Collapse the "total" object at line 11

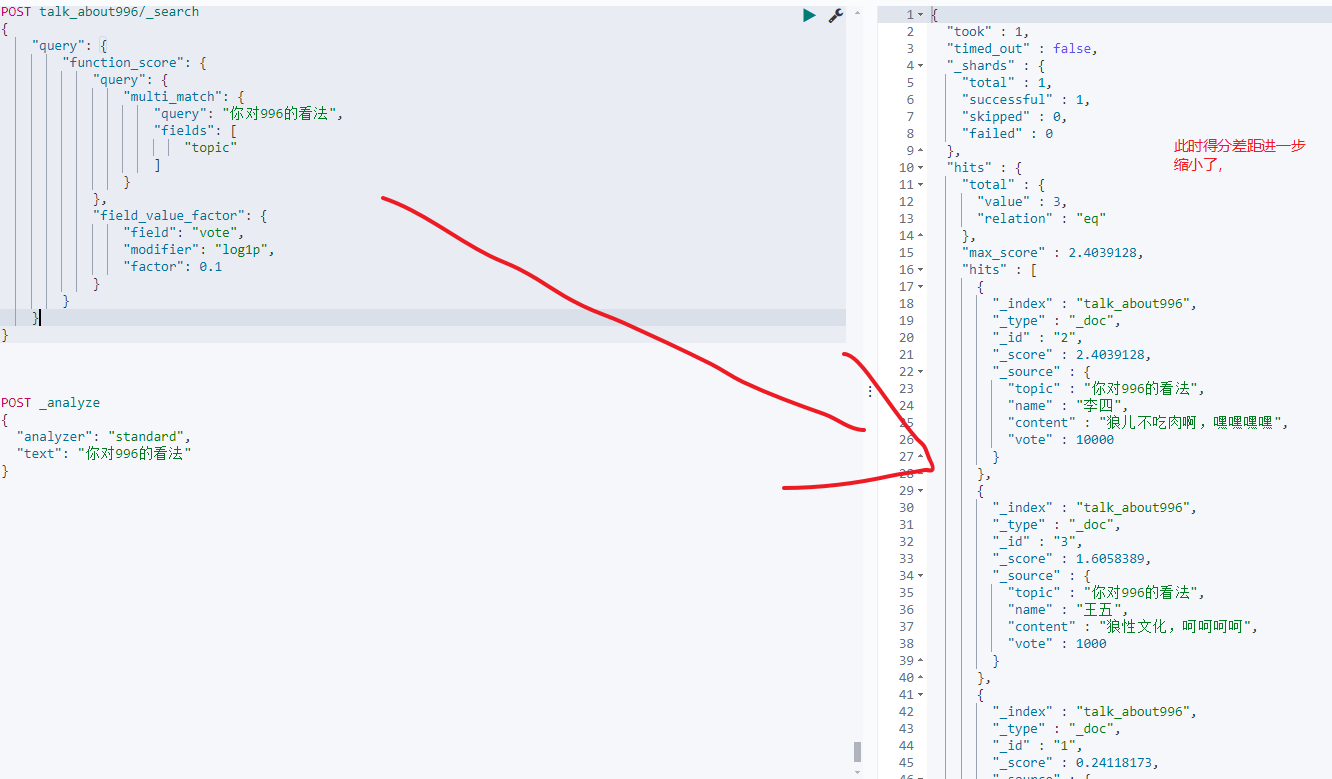coord(921,185)
